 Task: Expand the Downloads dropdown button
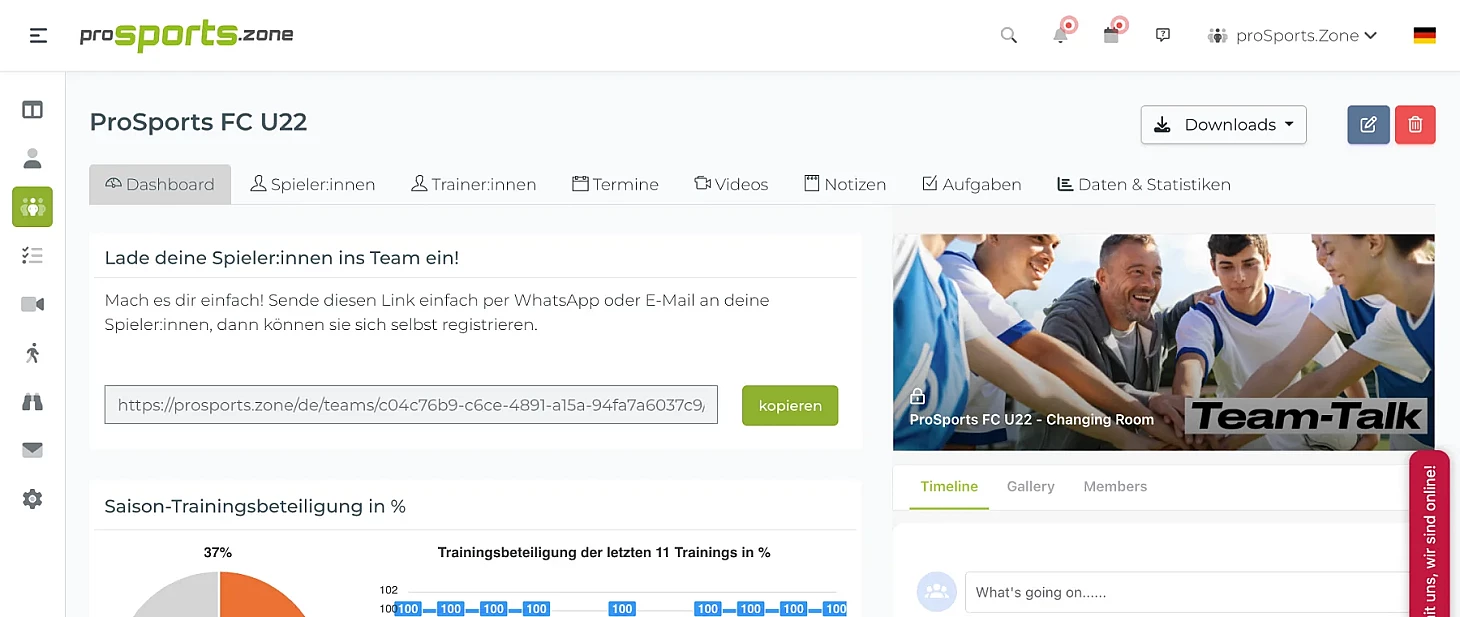(1223, 125)
